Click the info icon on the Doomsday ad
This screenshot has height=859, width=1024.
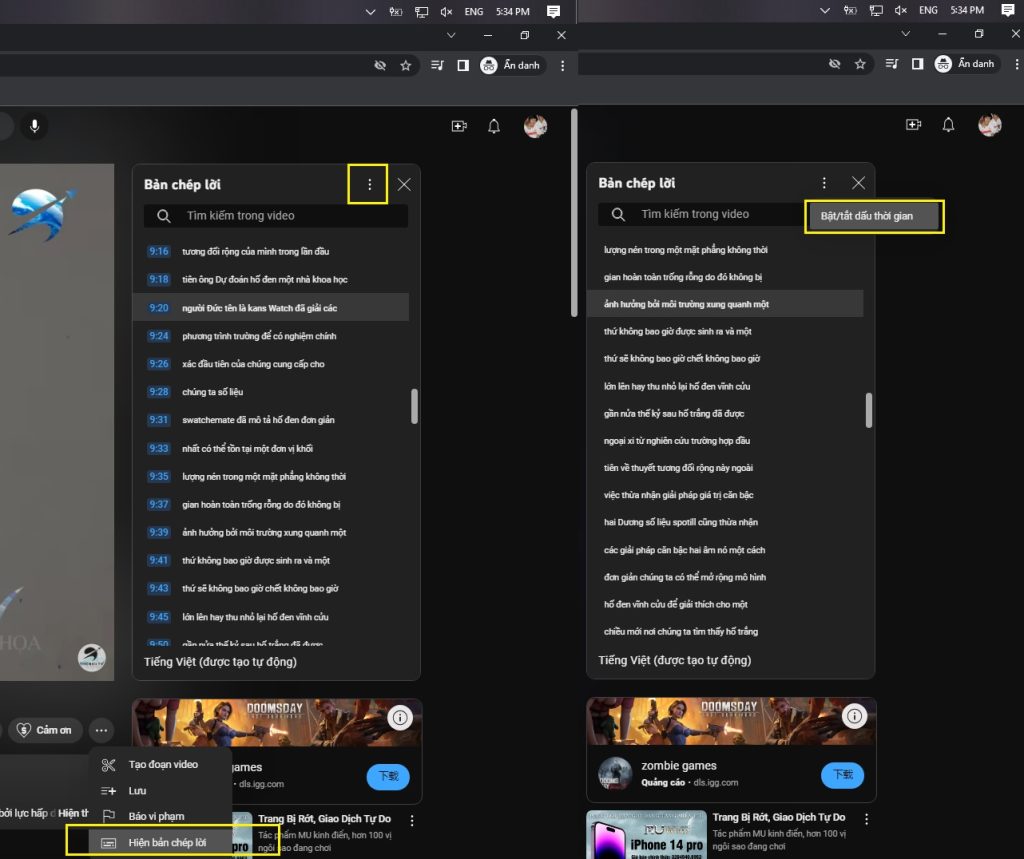point(401,717)
